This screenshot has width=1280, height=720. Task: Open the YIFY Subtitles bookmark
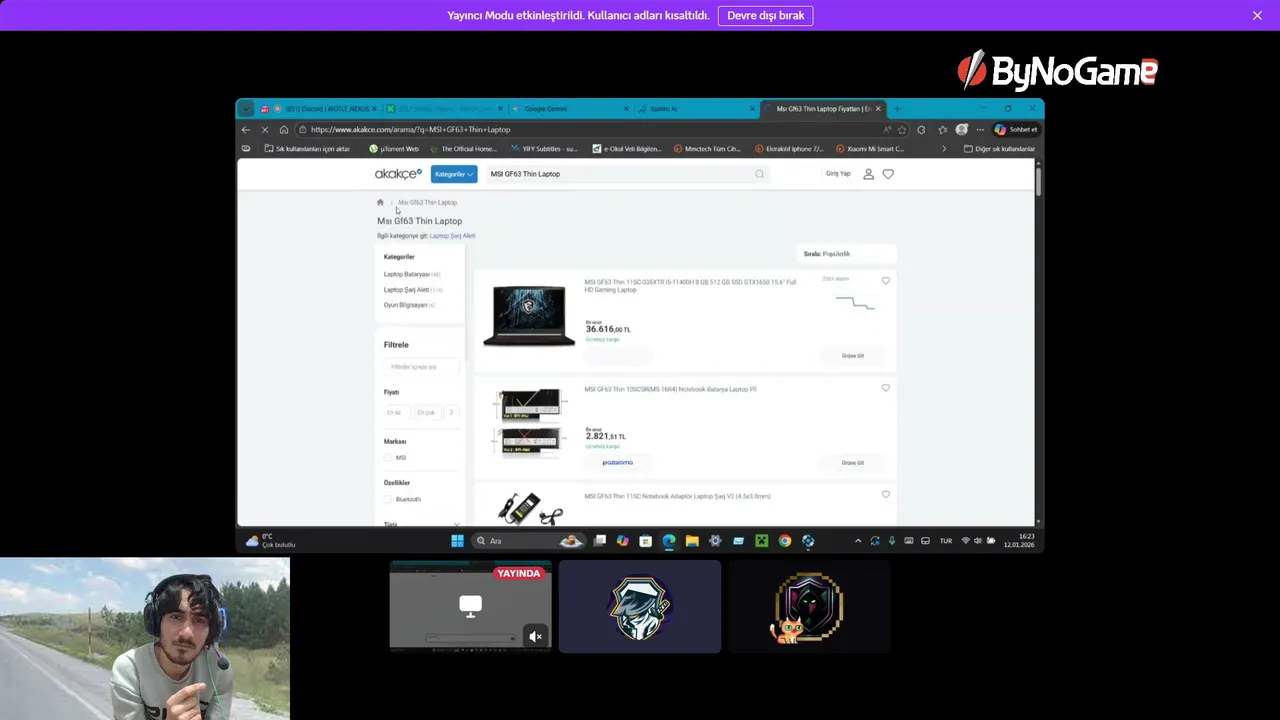[544, 149]
